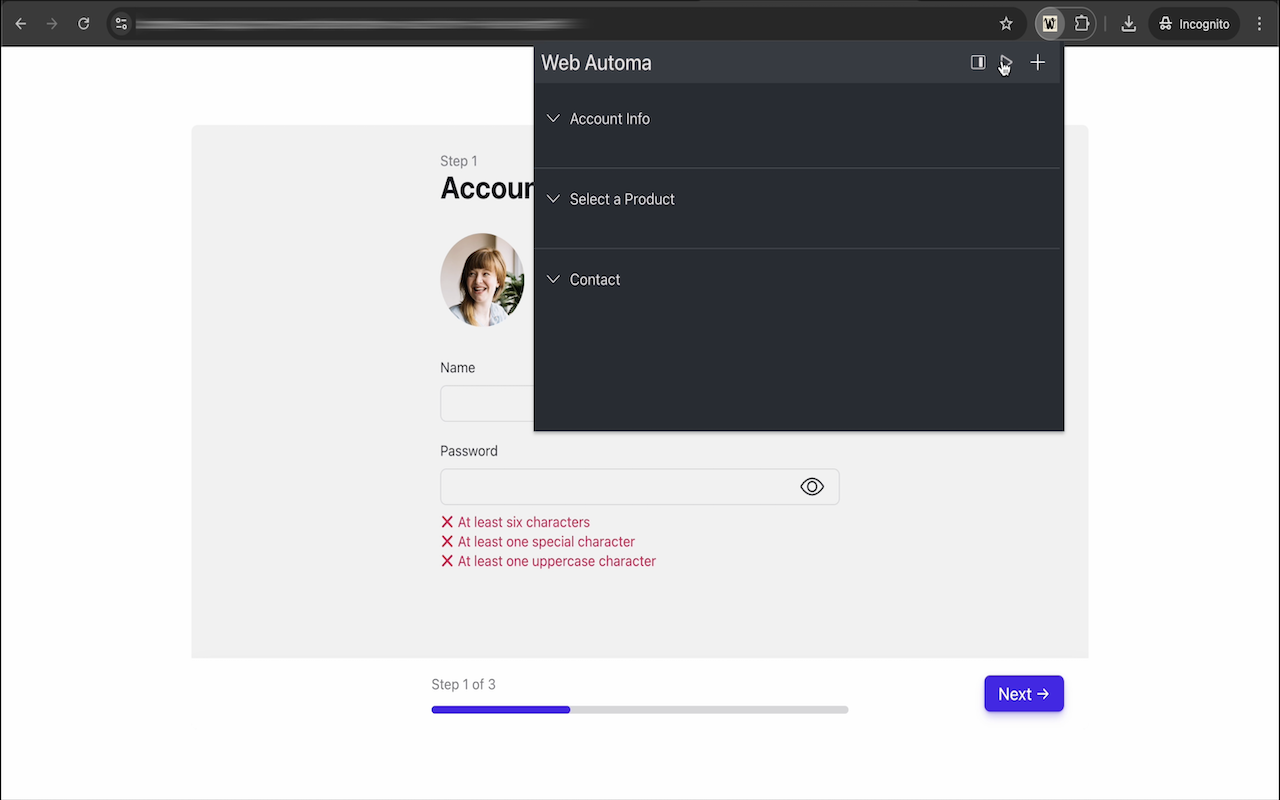Click the browser back arrow
1280x800 pixels.
pos(20,23)
